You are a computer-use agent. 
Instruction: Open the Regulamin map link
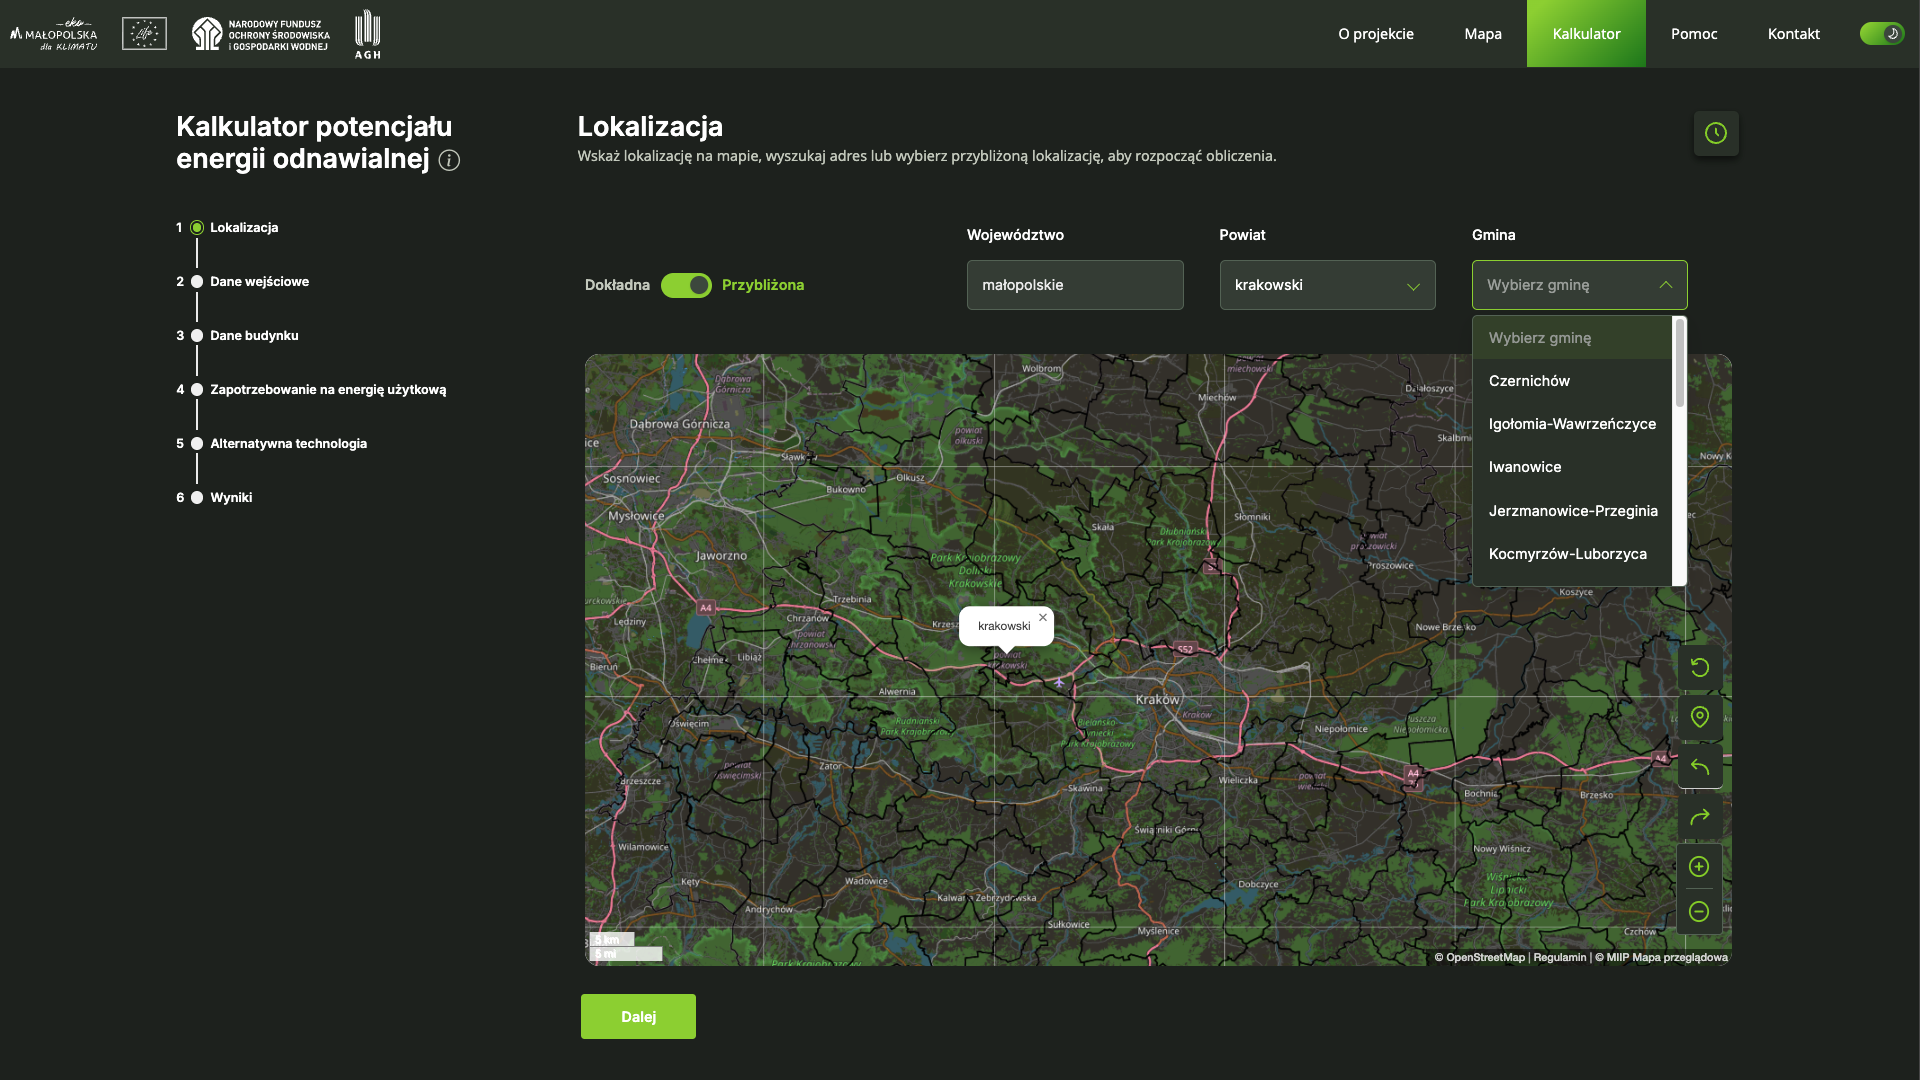coord(1560,957)
